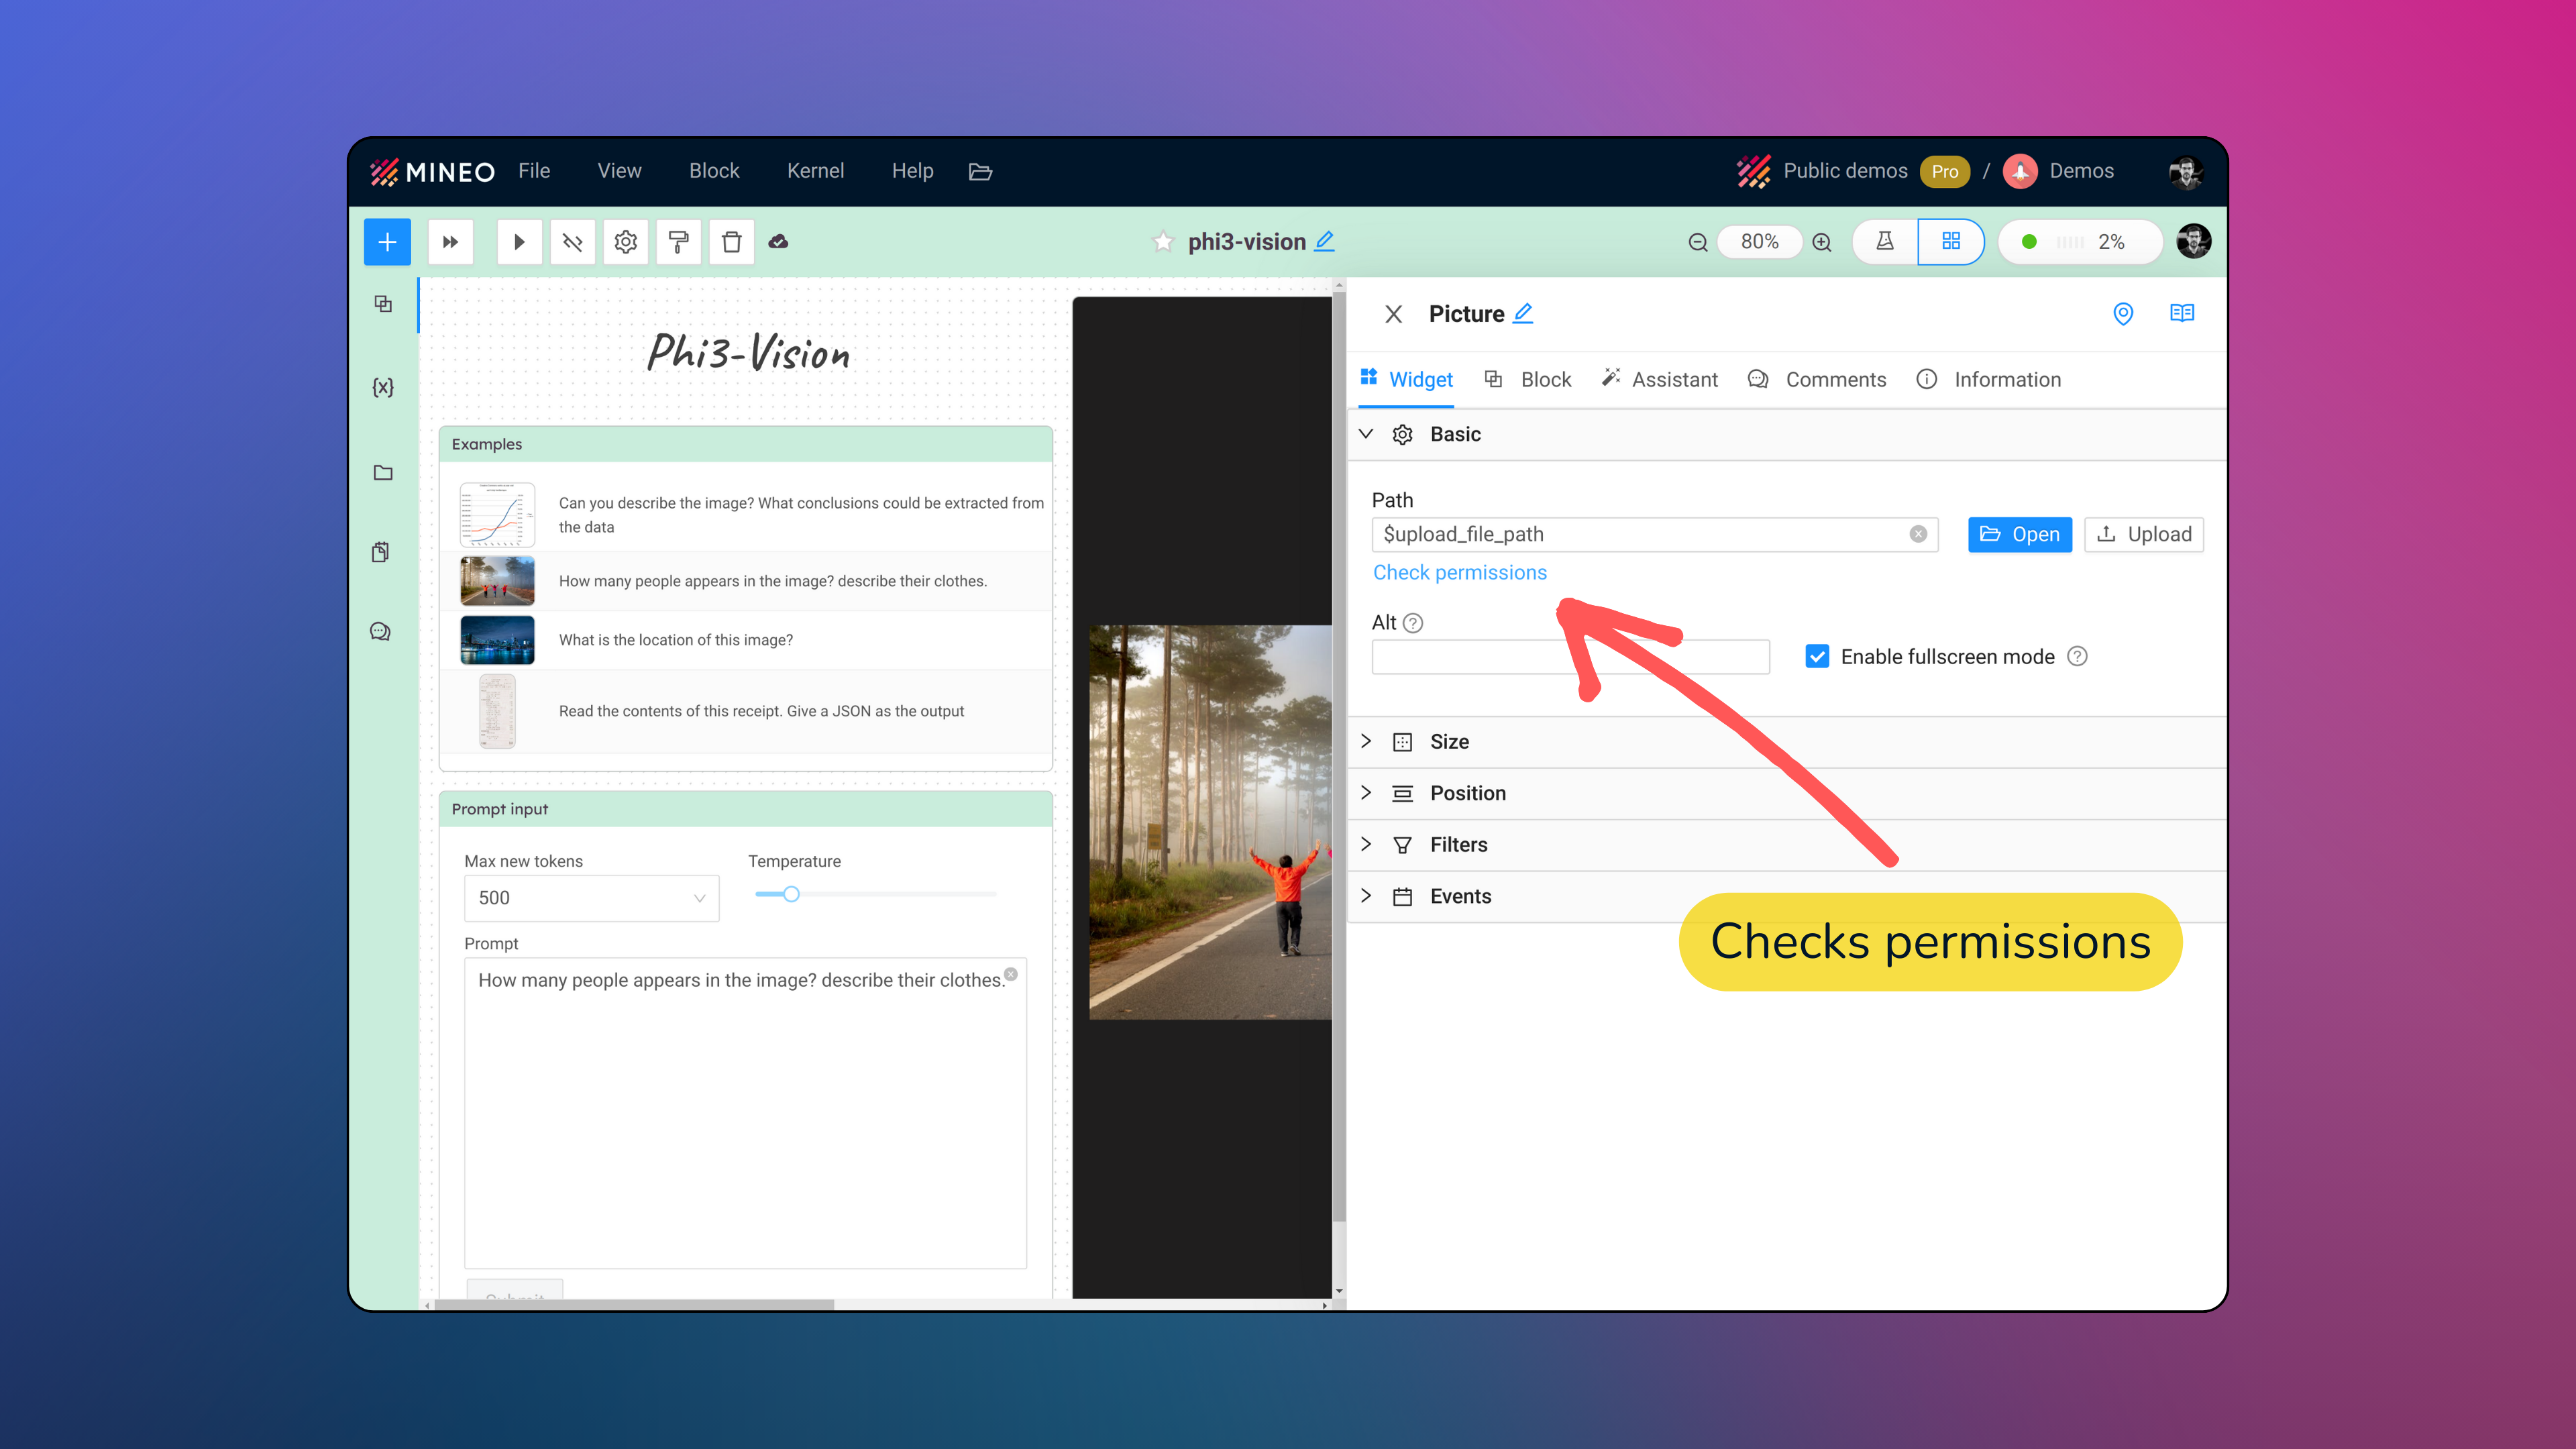Zoom in with the plus magnifier
The height and width of the screenshot is (1449, 2576).
(x=1822, y=242)
